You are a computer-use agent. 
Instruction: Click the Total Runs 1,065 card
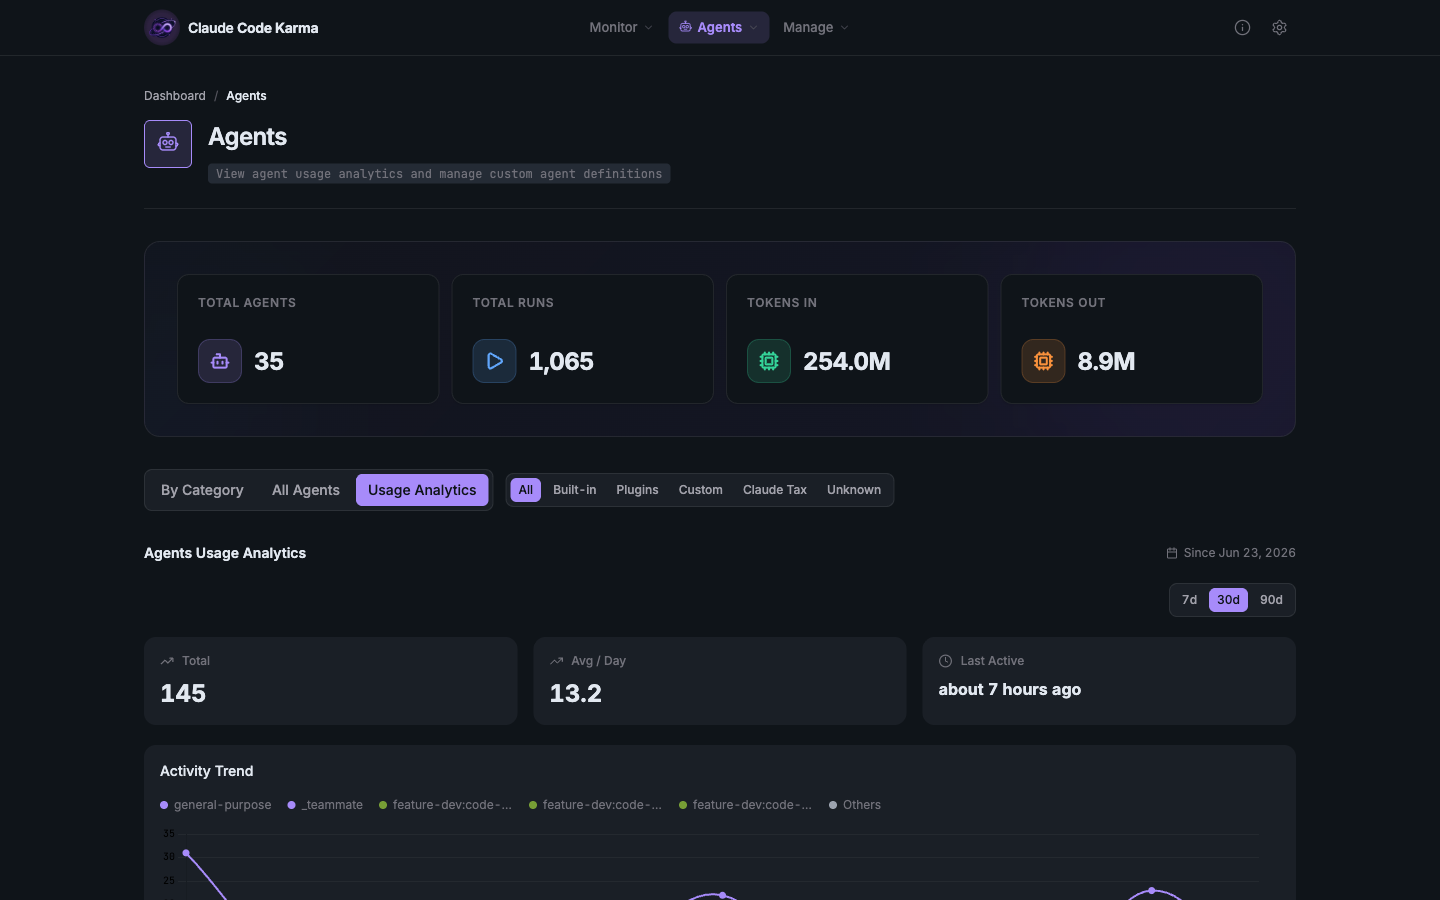(x=582, y=339)
